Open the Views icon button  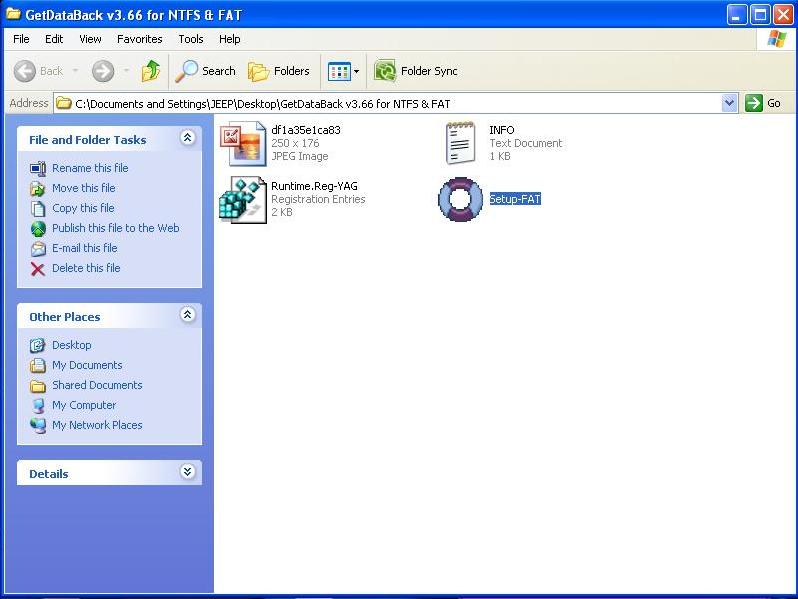click(339, 71)
